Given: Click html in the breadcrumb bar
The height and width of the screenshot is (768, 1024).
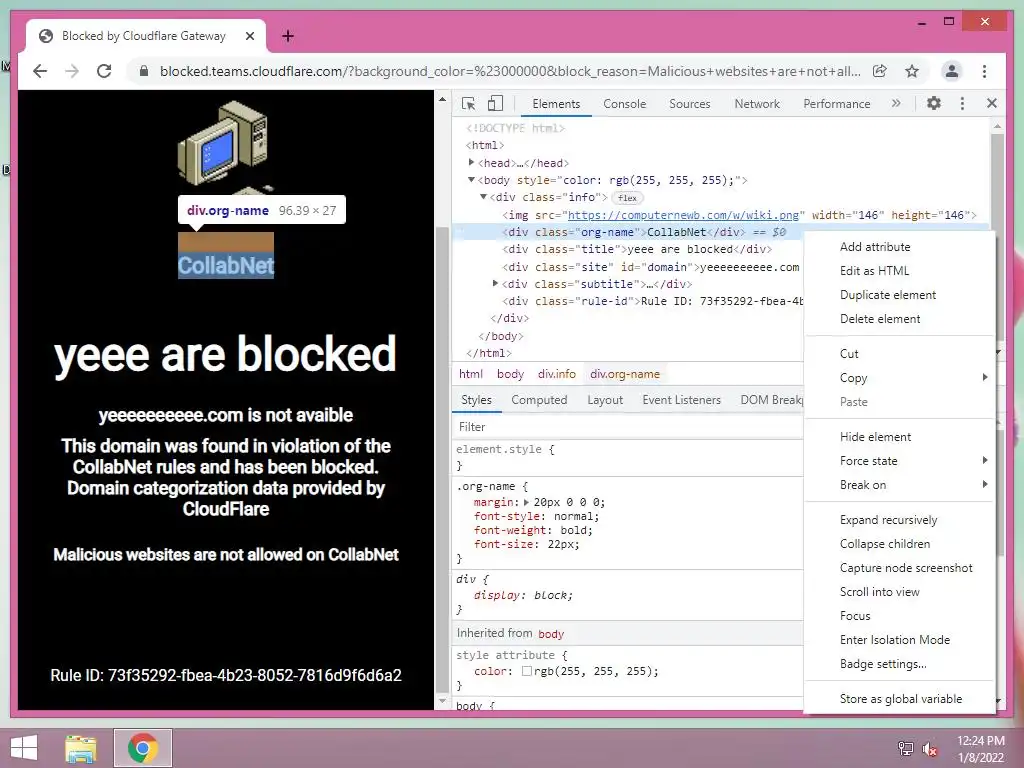Looking at the screenshot, I should 471,374.
